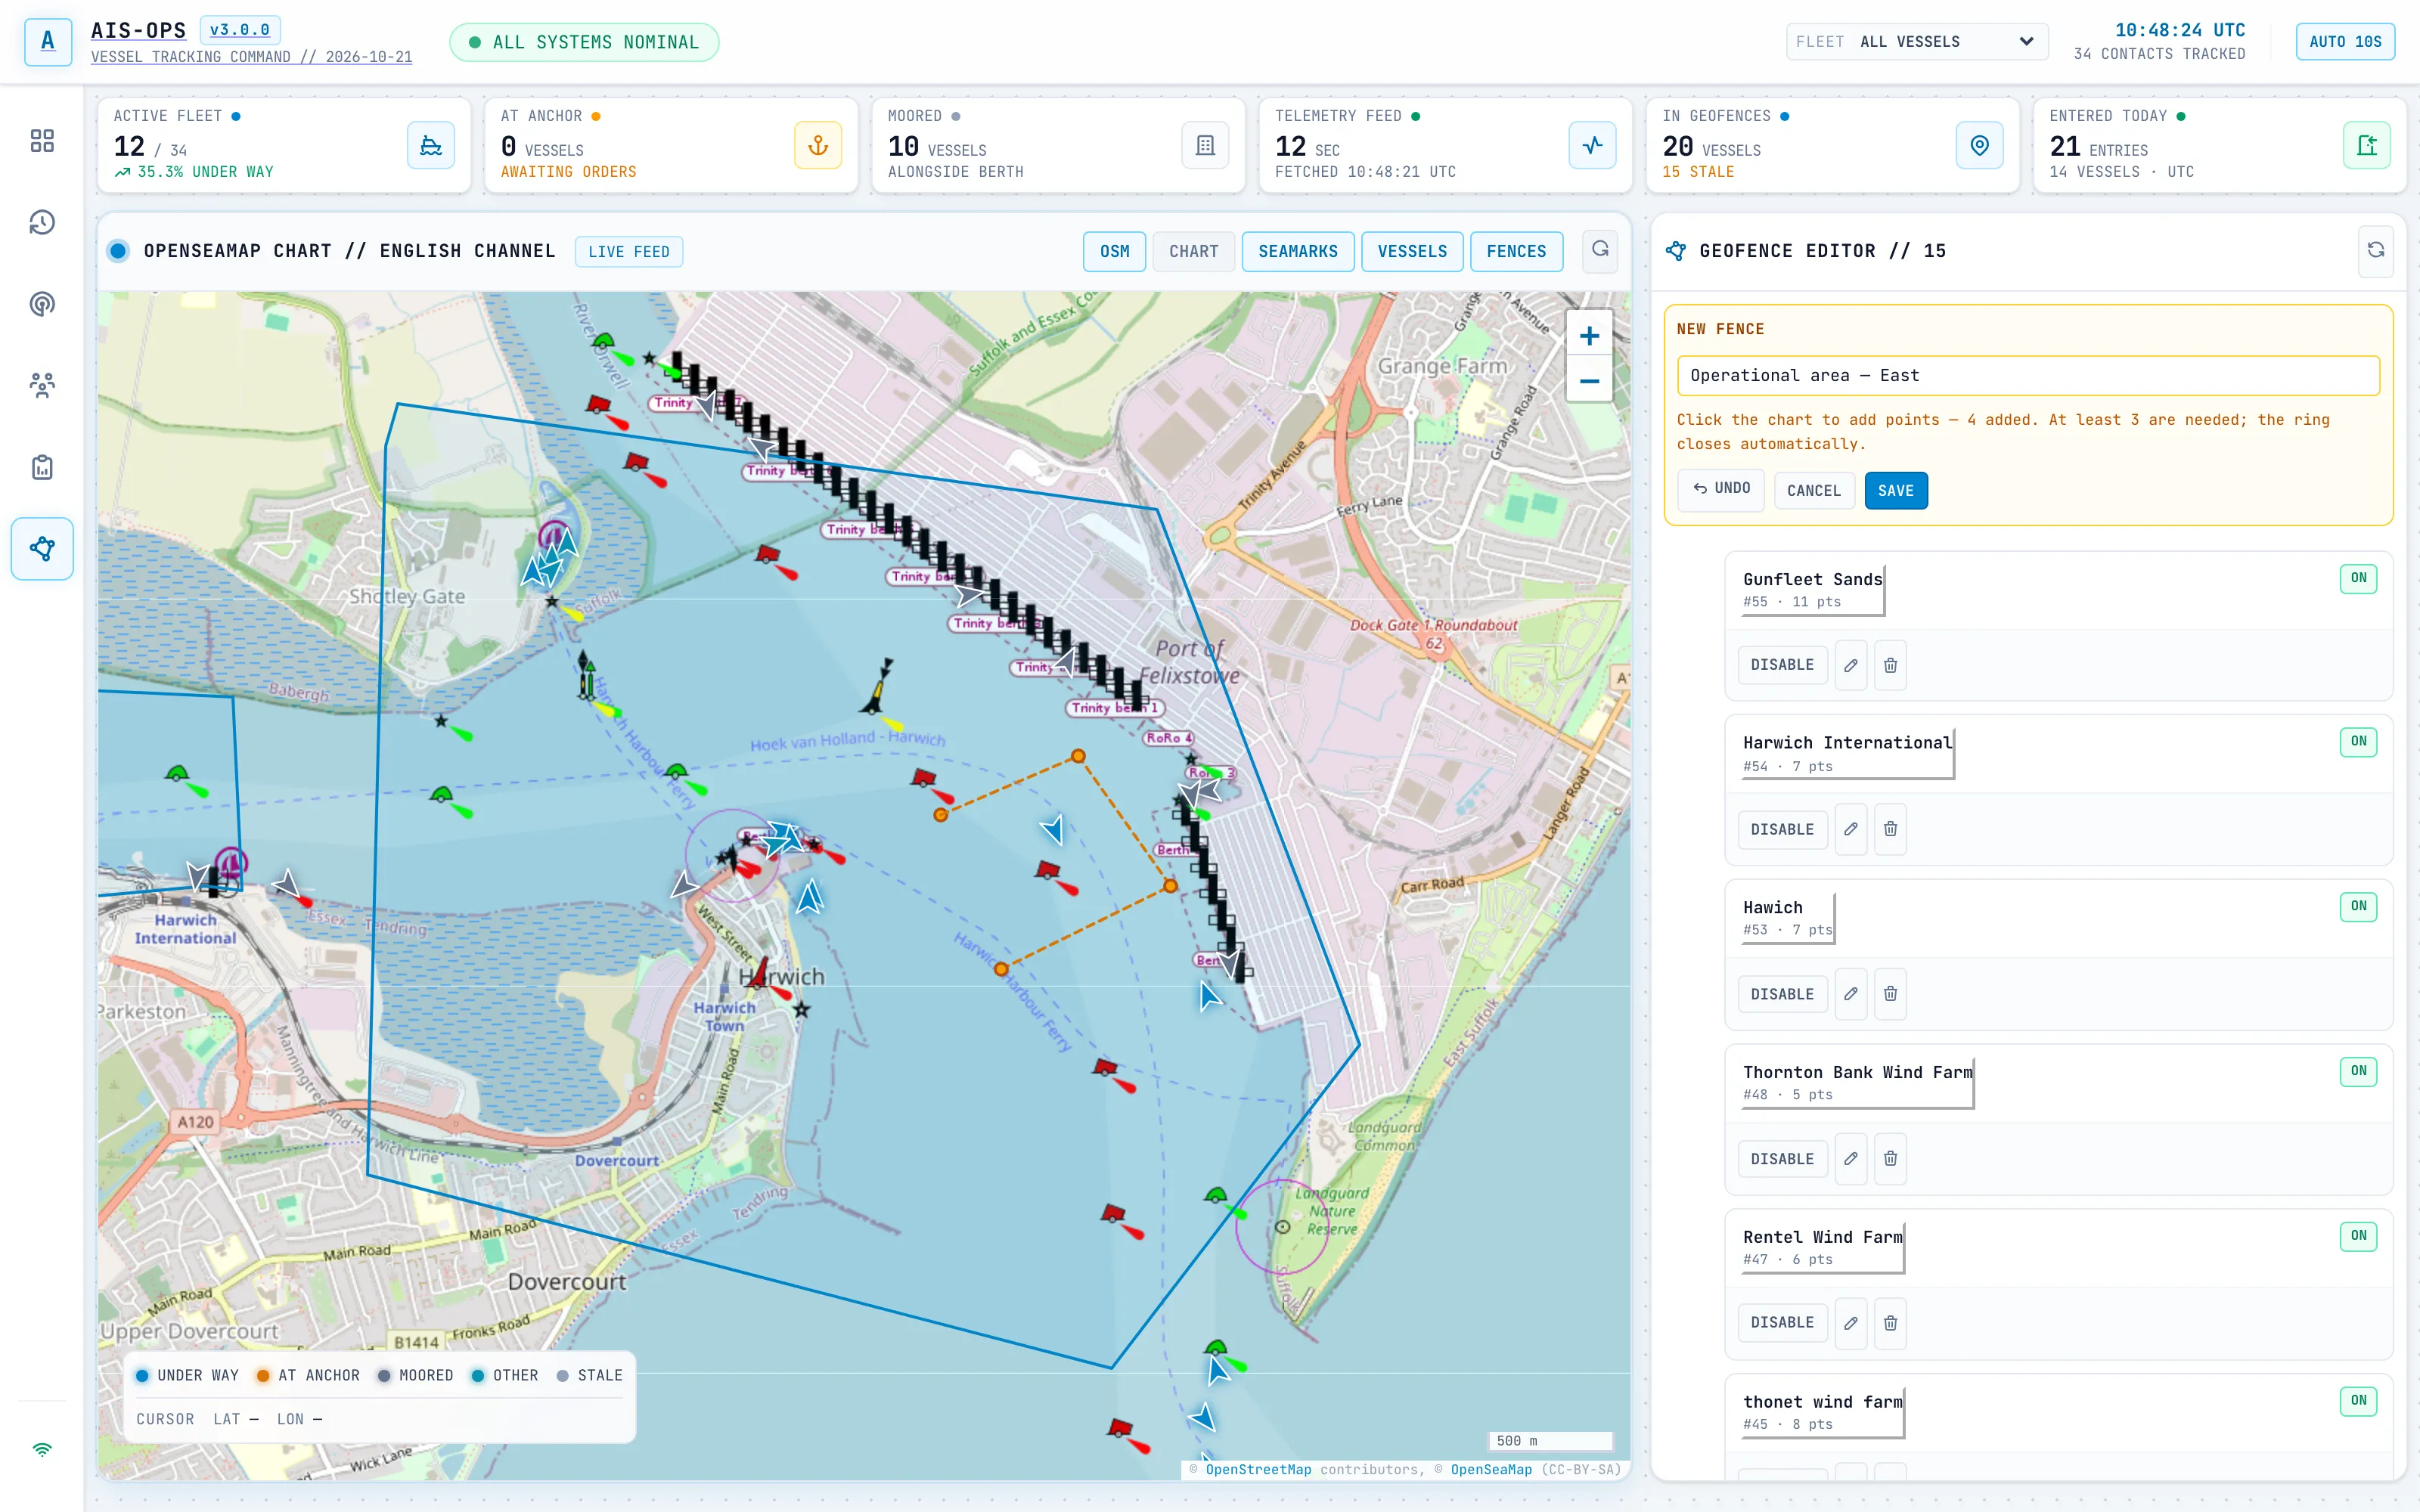Edit the Gunfleet Sands fence
This screenshot has width=2420, height=1512.
click(x=1851, y=665)
